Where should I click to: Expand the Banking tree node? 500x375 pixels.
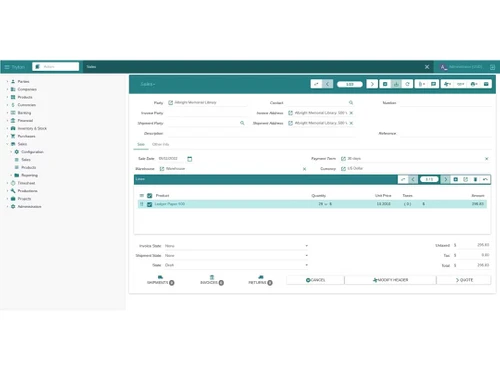click(7, 113)
